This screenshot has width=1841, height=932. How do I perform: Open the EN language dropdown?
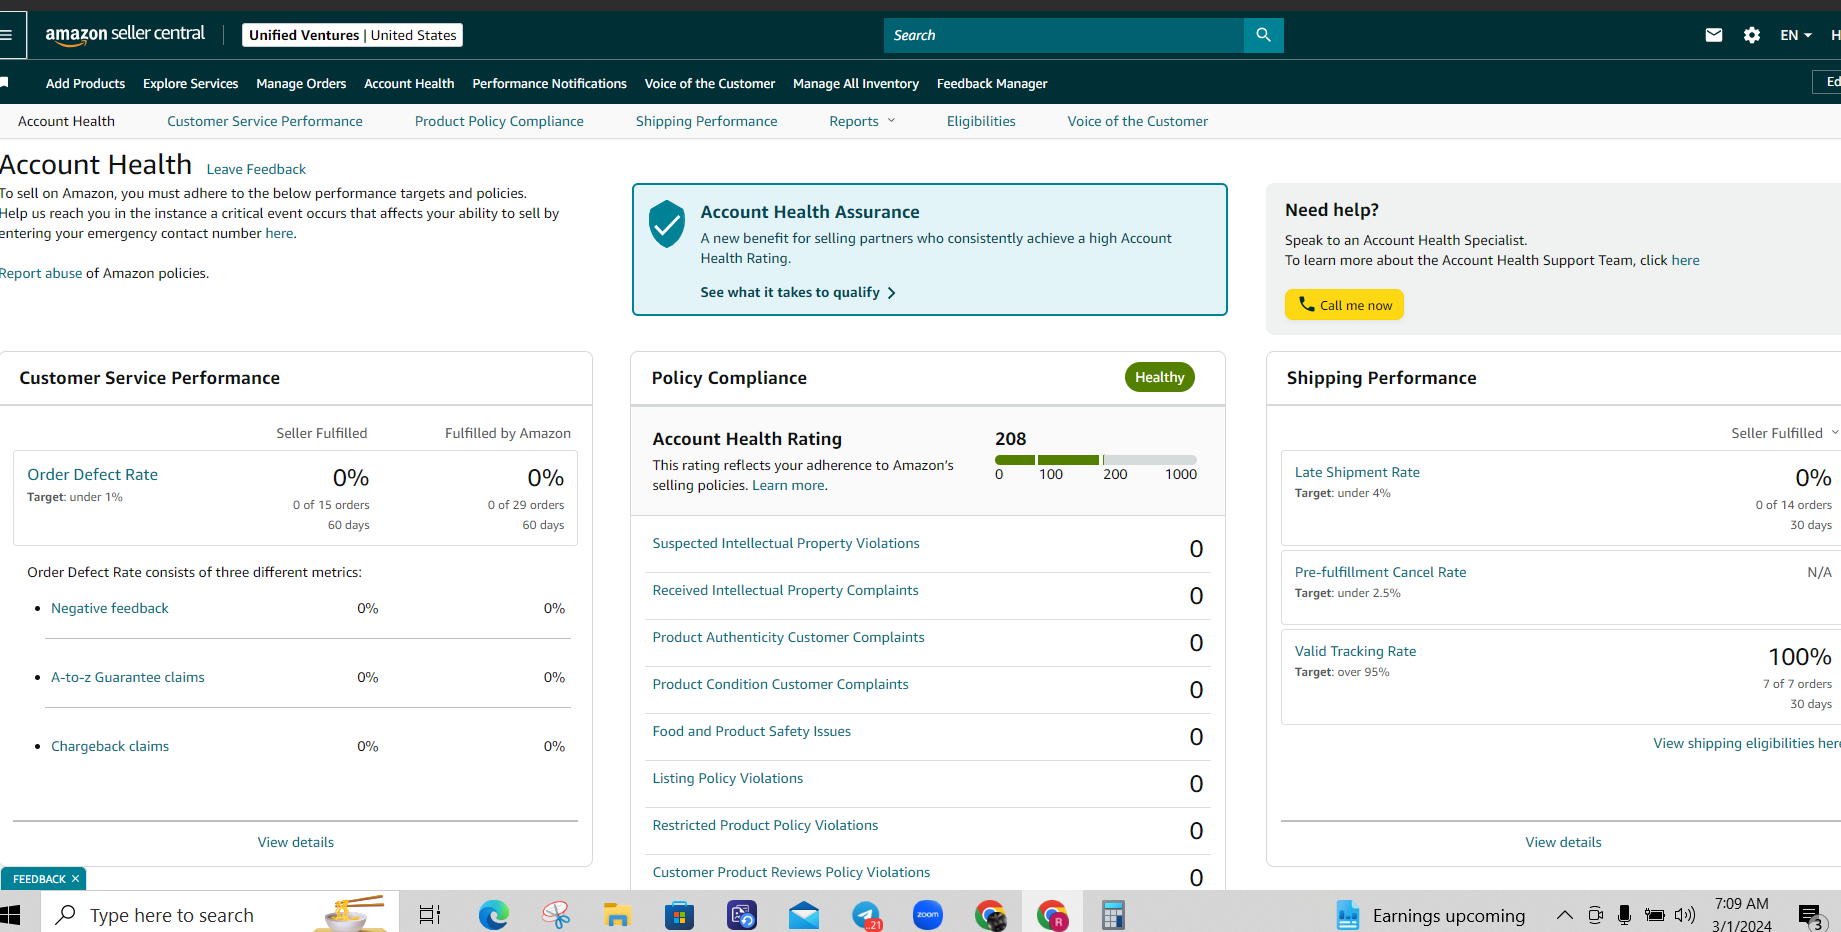[1796, 35]
